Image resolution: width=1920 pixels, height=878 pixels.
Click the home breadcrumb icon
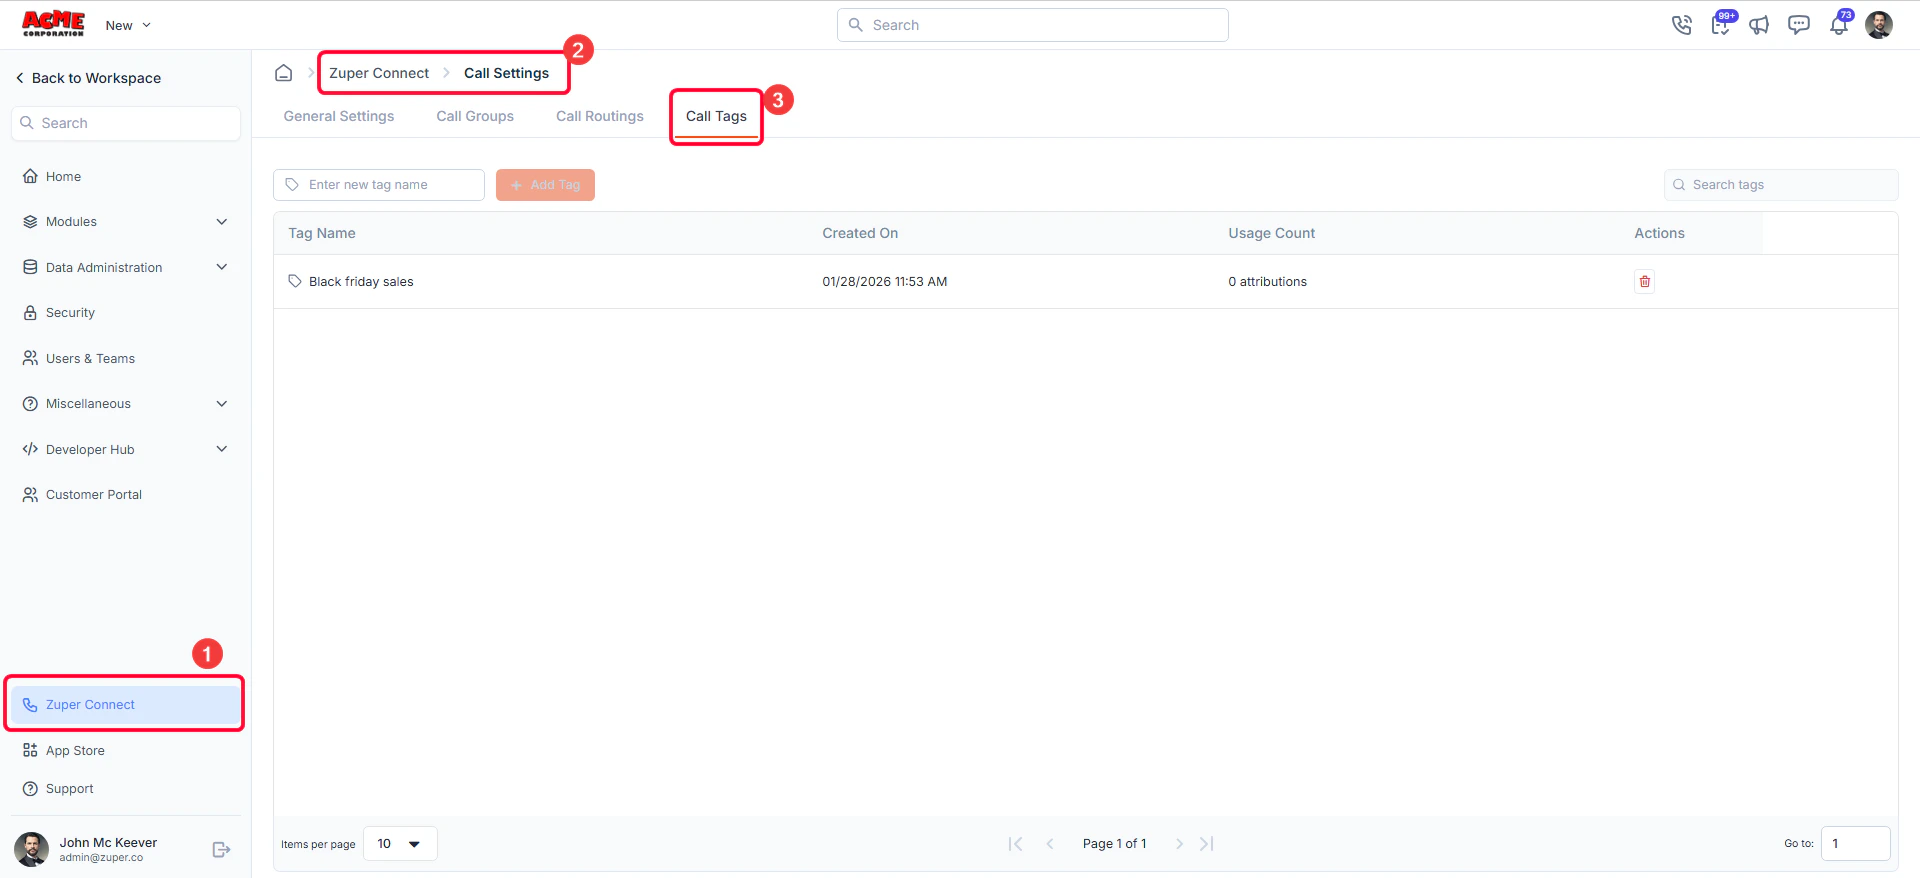[x=284, y=73]
